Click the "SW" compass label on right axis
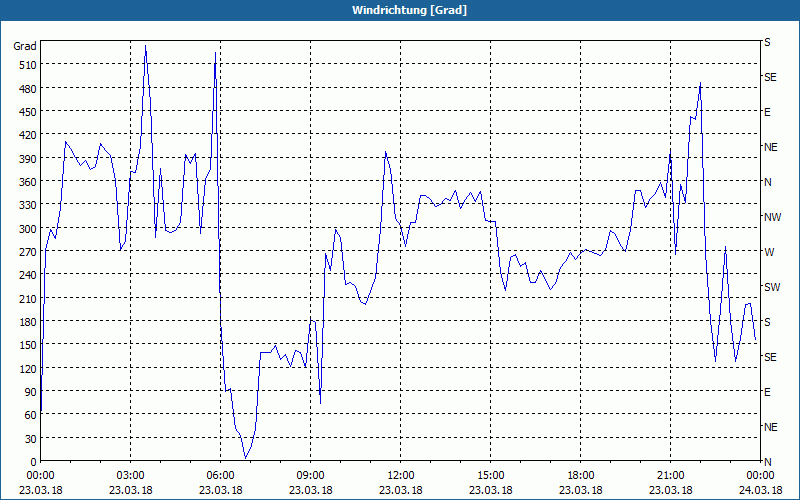 point(772,287)
